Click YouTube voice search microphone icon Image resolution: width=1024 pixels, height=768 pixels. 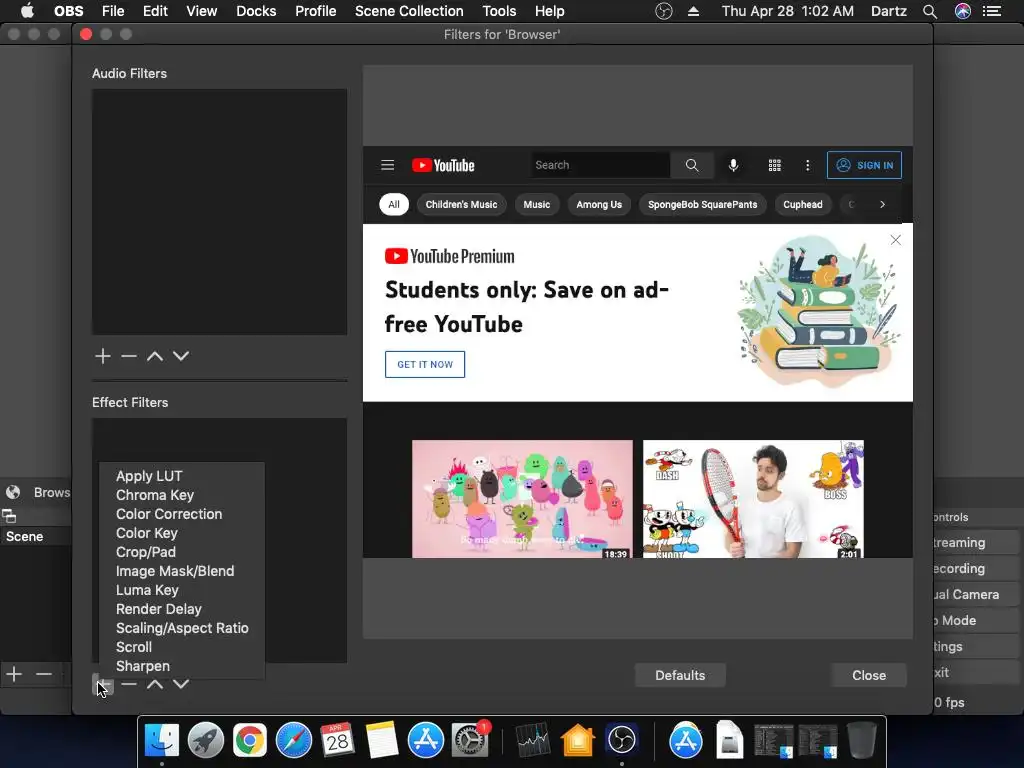pos(733,165)
